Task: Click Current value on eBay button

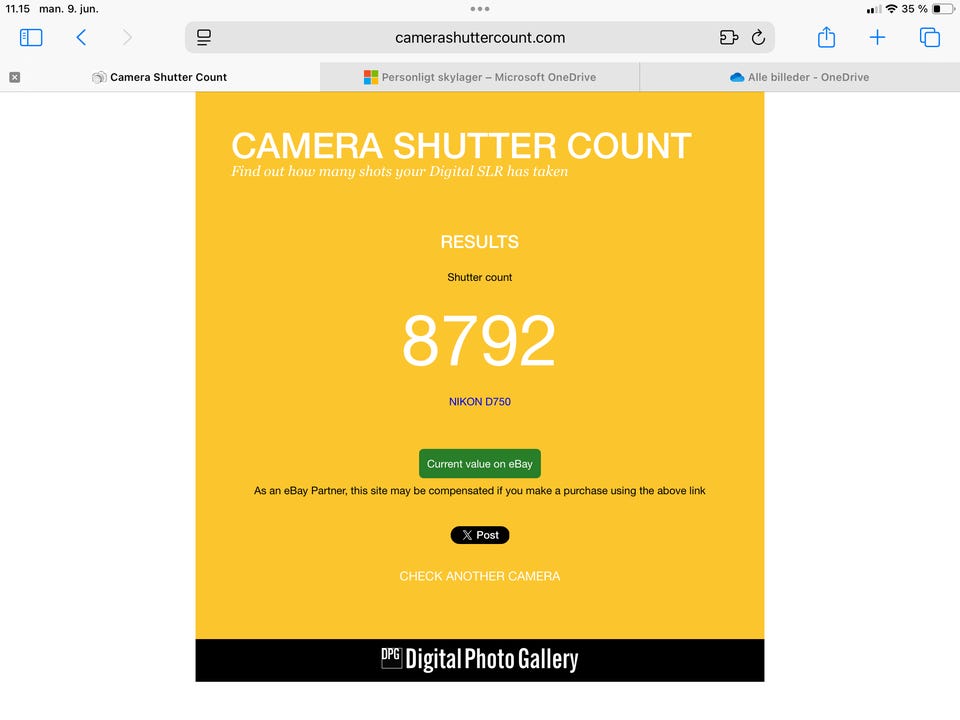Action: click(480, 463)
